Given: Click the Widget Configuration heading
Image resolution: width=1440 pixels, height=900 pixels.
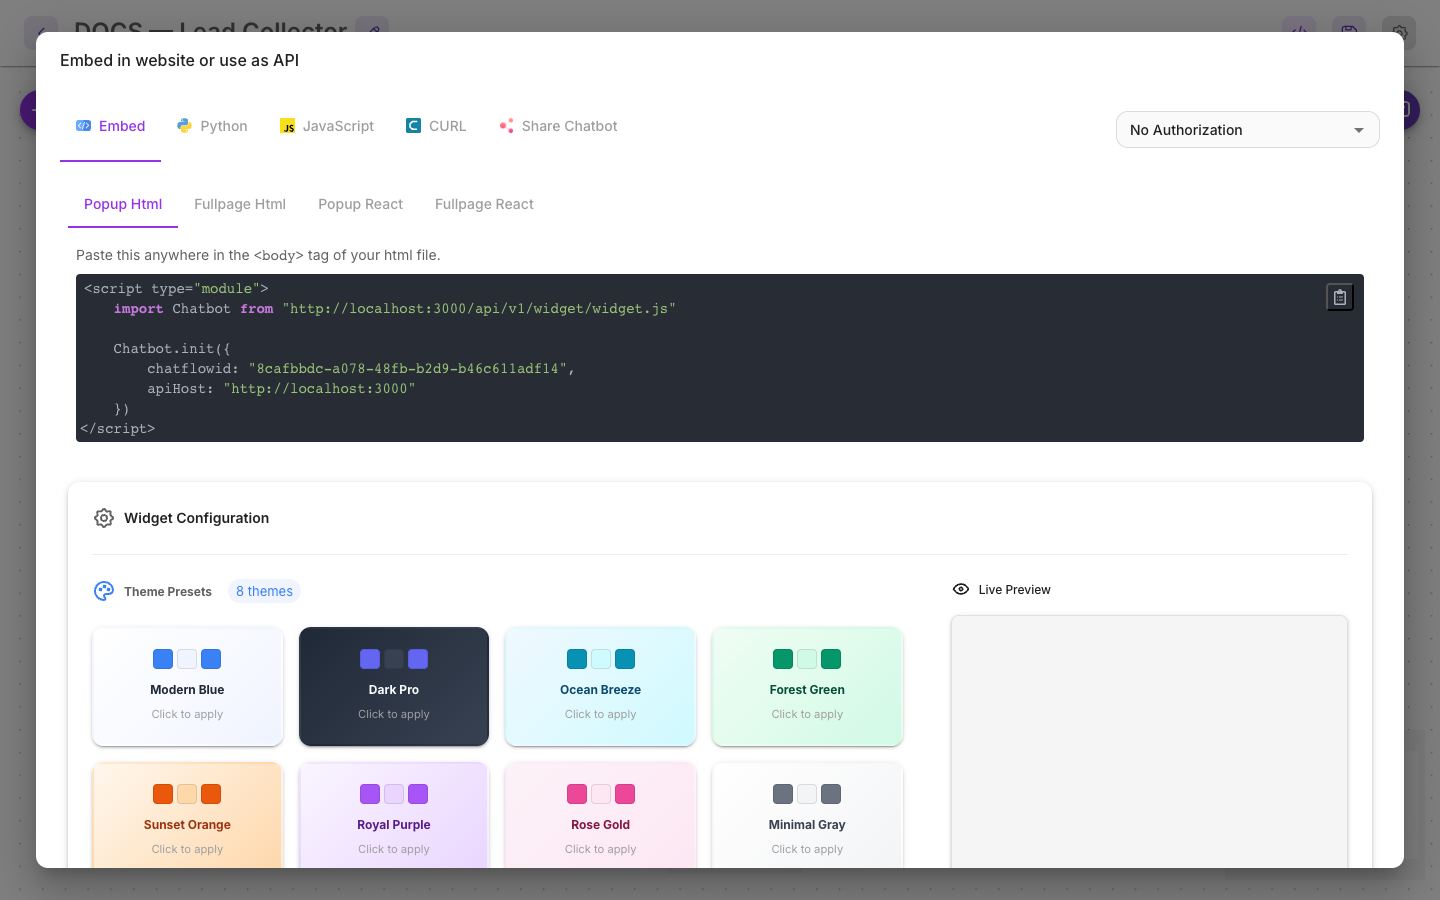Looking at the screenshot, I should click(x=196, y=518).
